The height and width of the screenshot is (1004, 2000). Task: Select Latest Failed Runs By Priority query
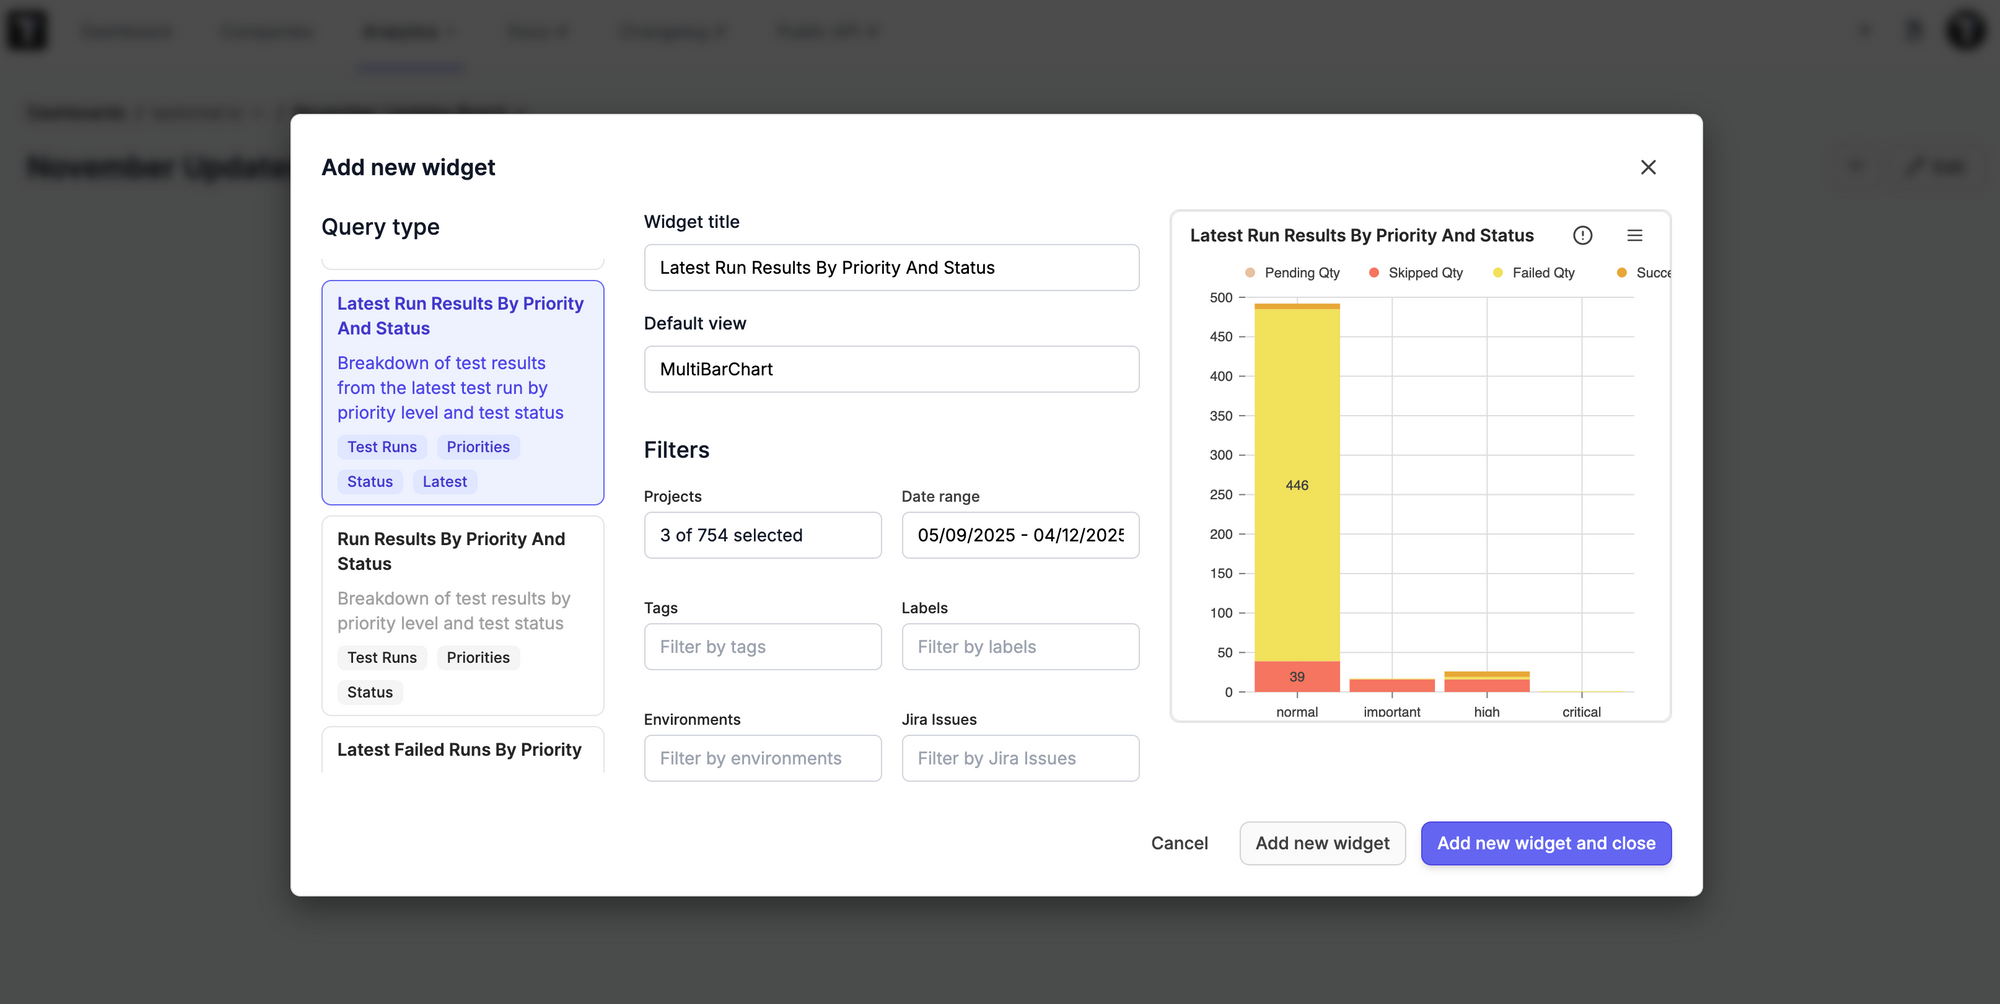pyautogui.click(x=460, y=750)
